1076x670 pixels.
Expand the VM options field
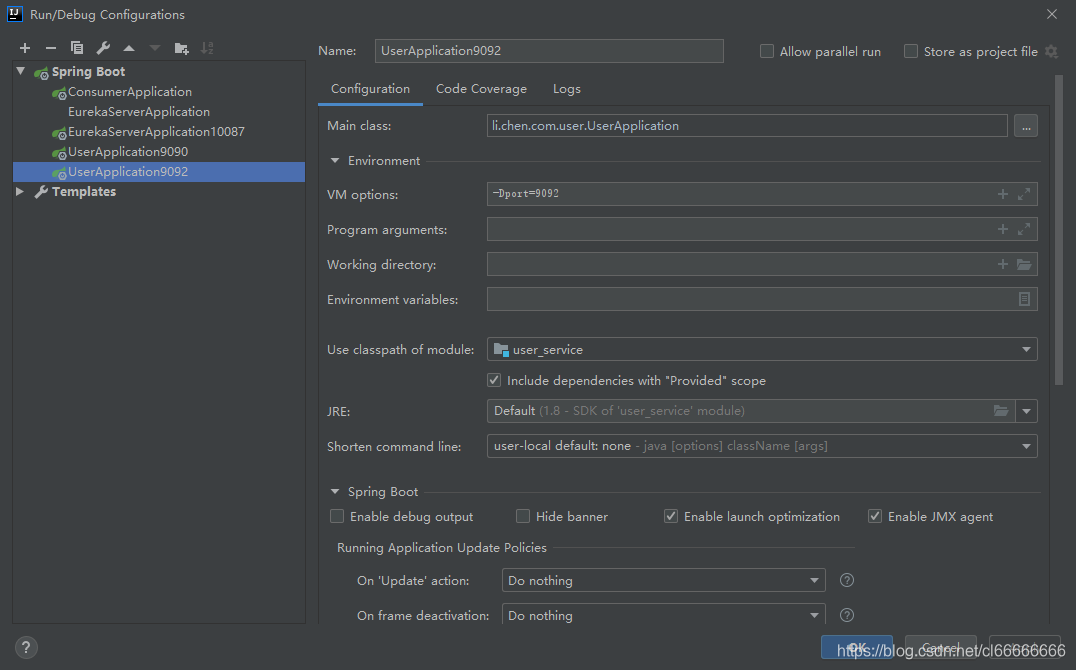coord(1024,194)
